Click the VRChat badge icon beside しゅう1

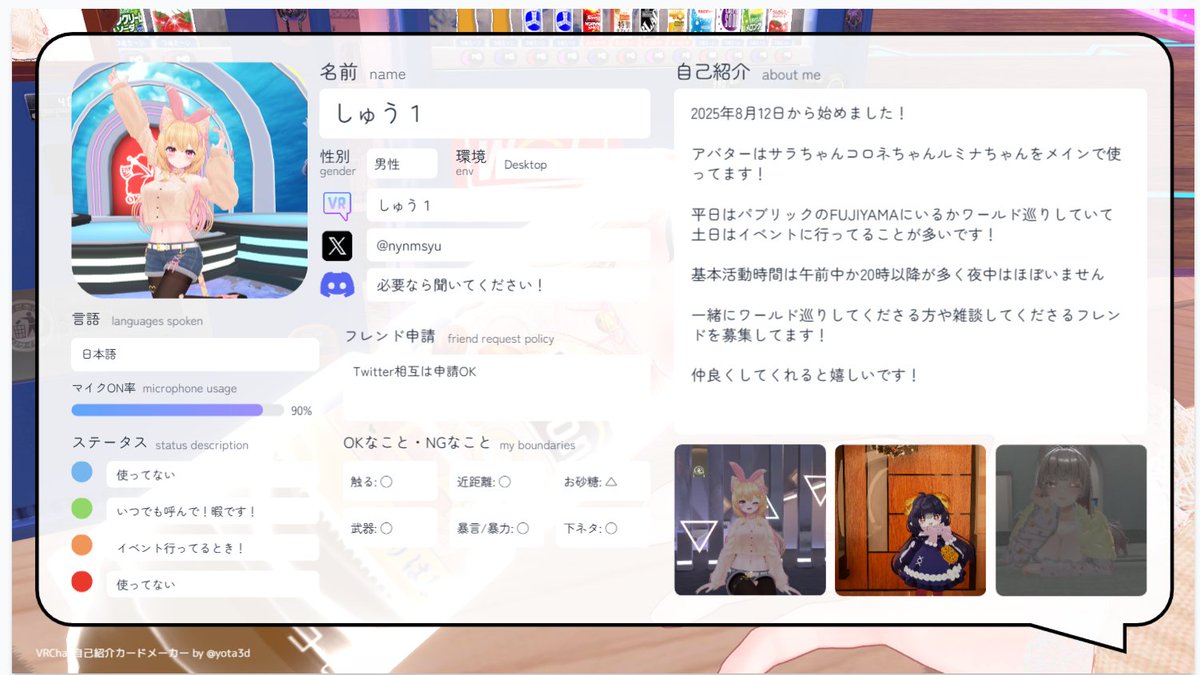tap(337, 205)
